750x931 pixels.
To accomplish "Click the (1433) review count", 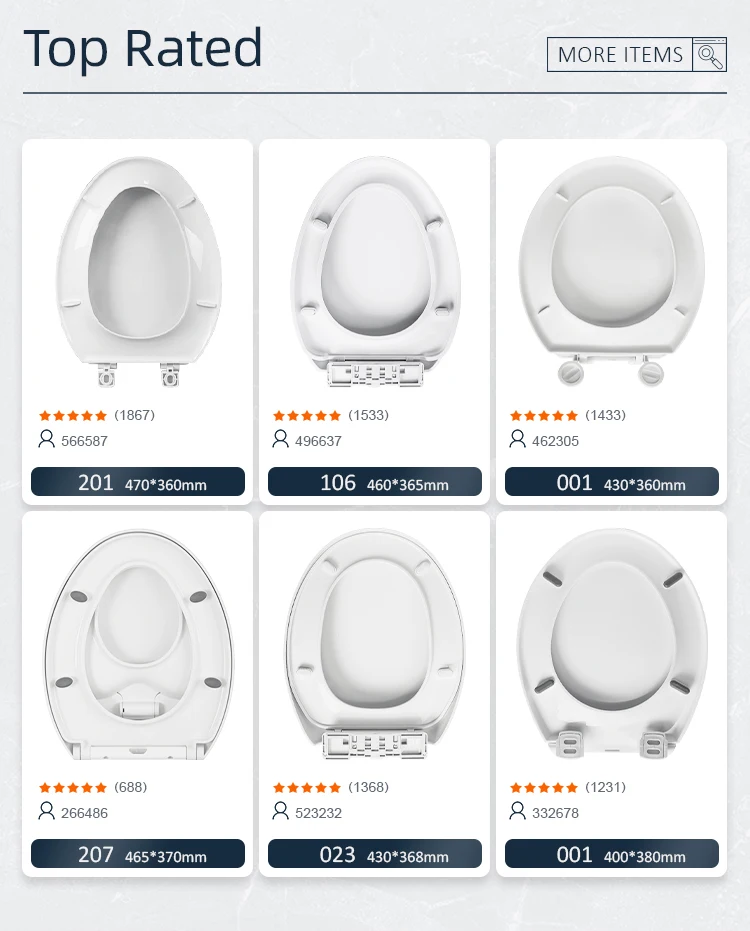I will point(606,415).
